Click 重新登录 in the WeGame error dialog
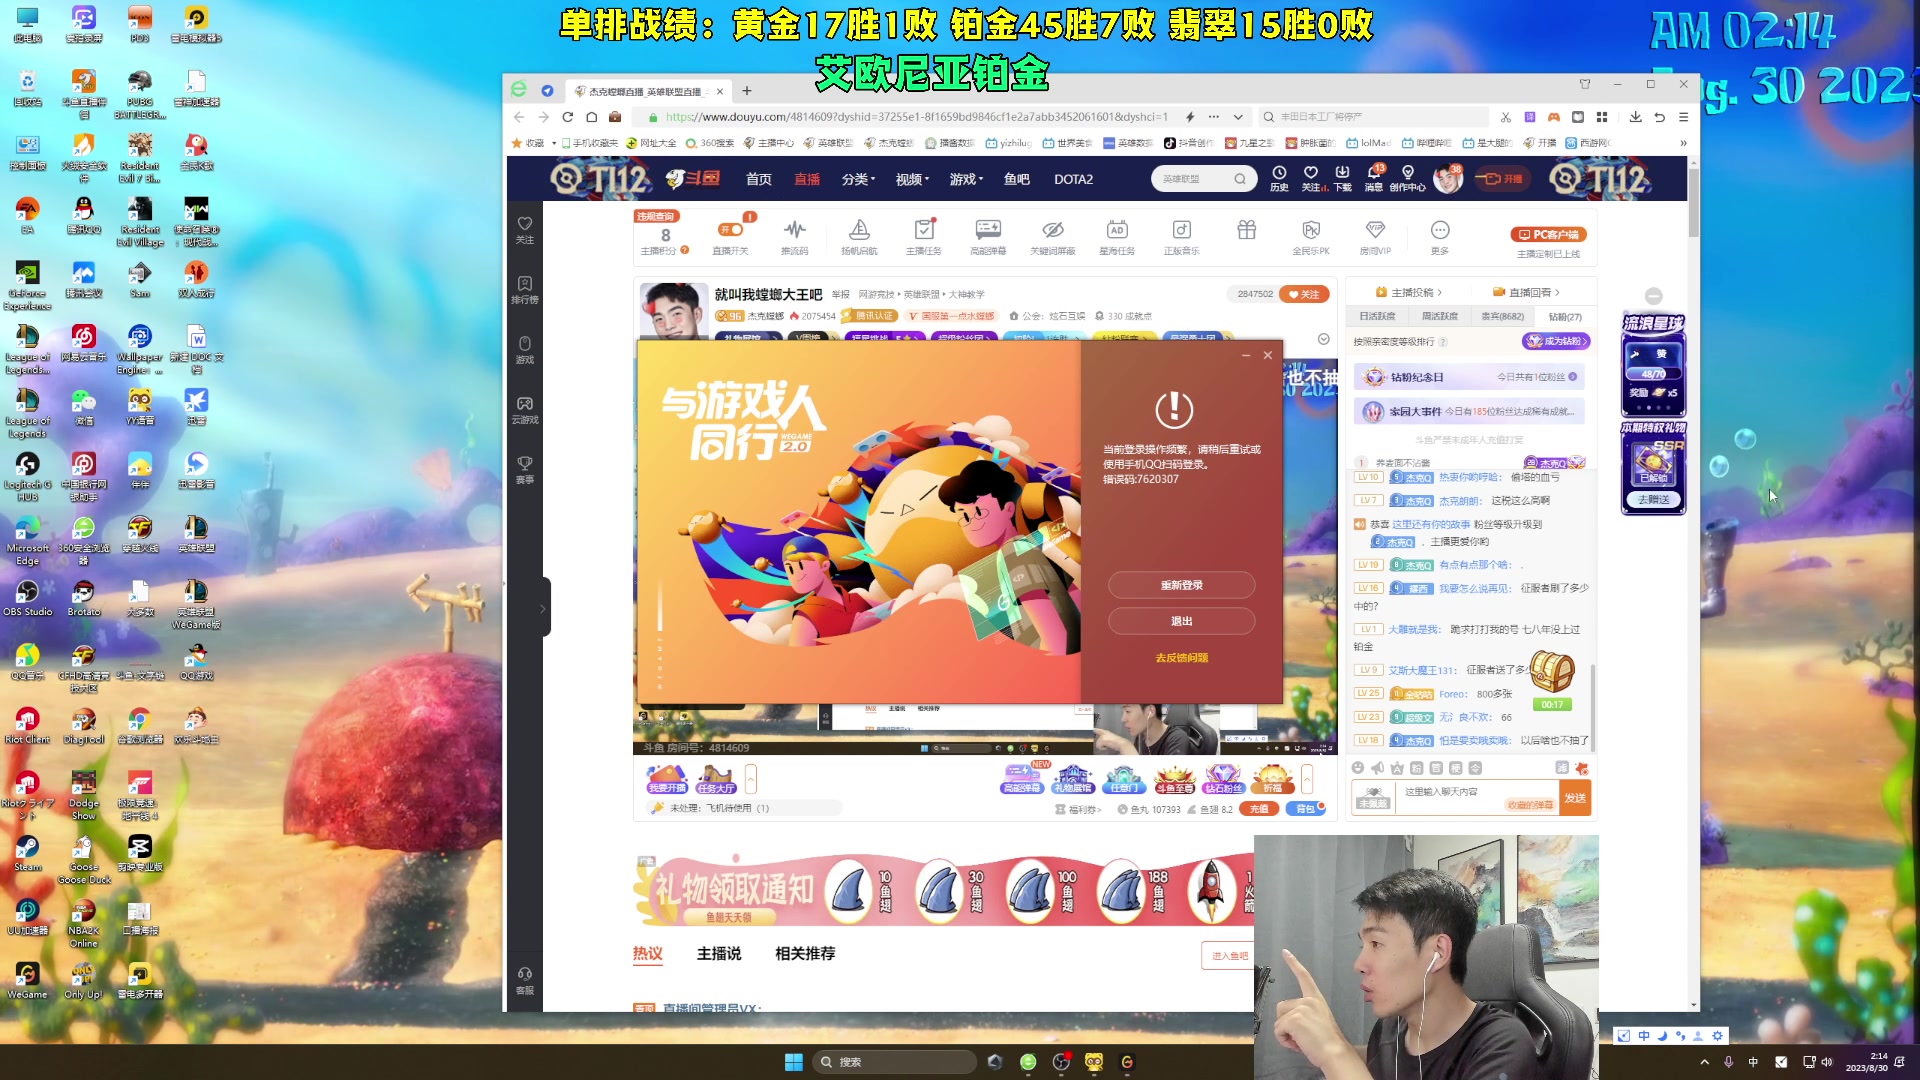 [1182, 585]
